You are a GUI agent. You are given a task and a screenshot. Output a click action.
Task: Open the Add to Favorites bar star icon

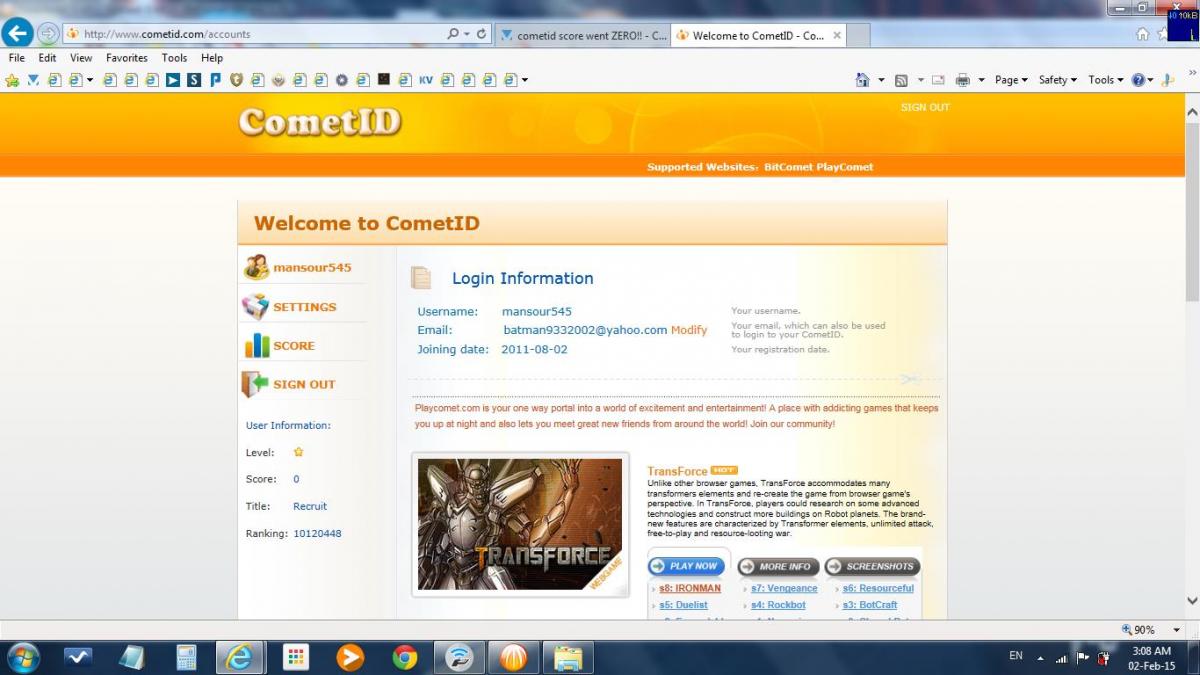(x=12, y=80)
